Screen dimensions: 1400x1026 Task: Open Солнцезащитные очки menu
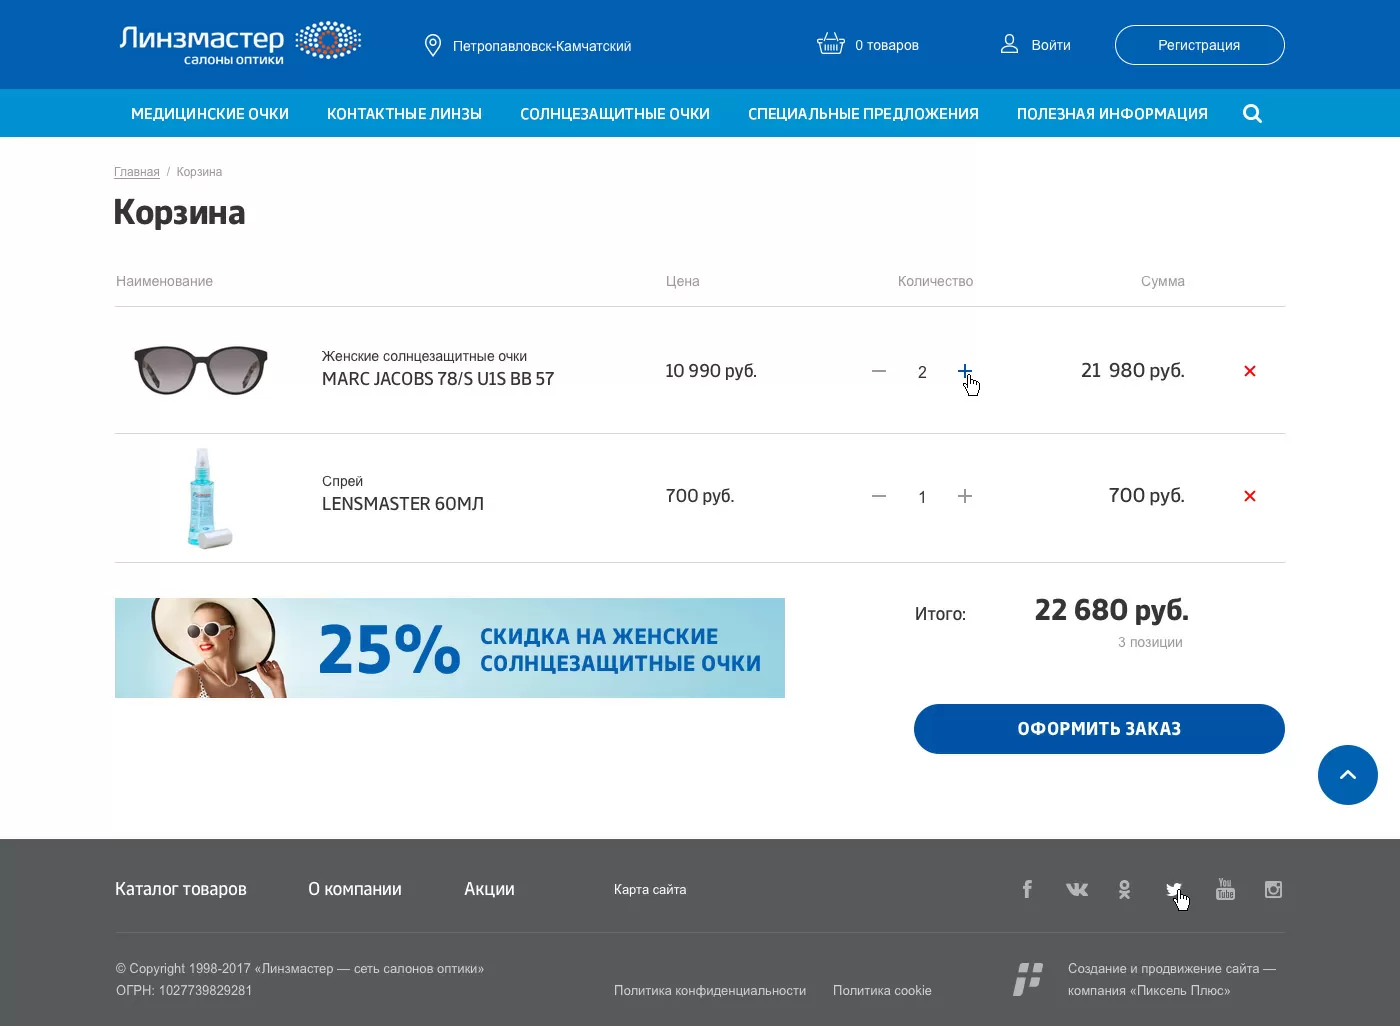(x=615, y=114)
